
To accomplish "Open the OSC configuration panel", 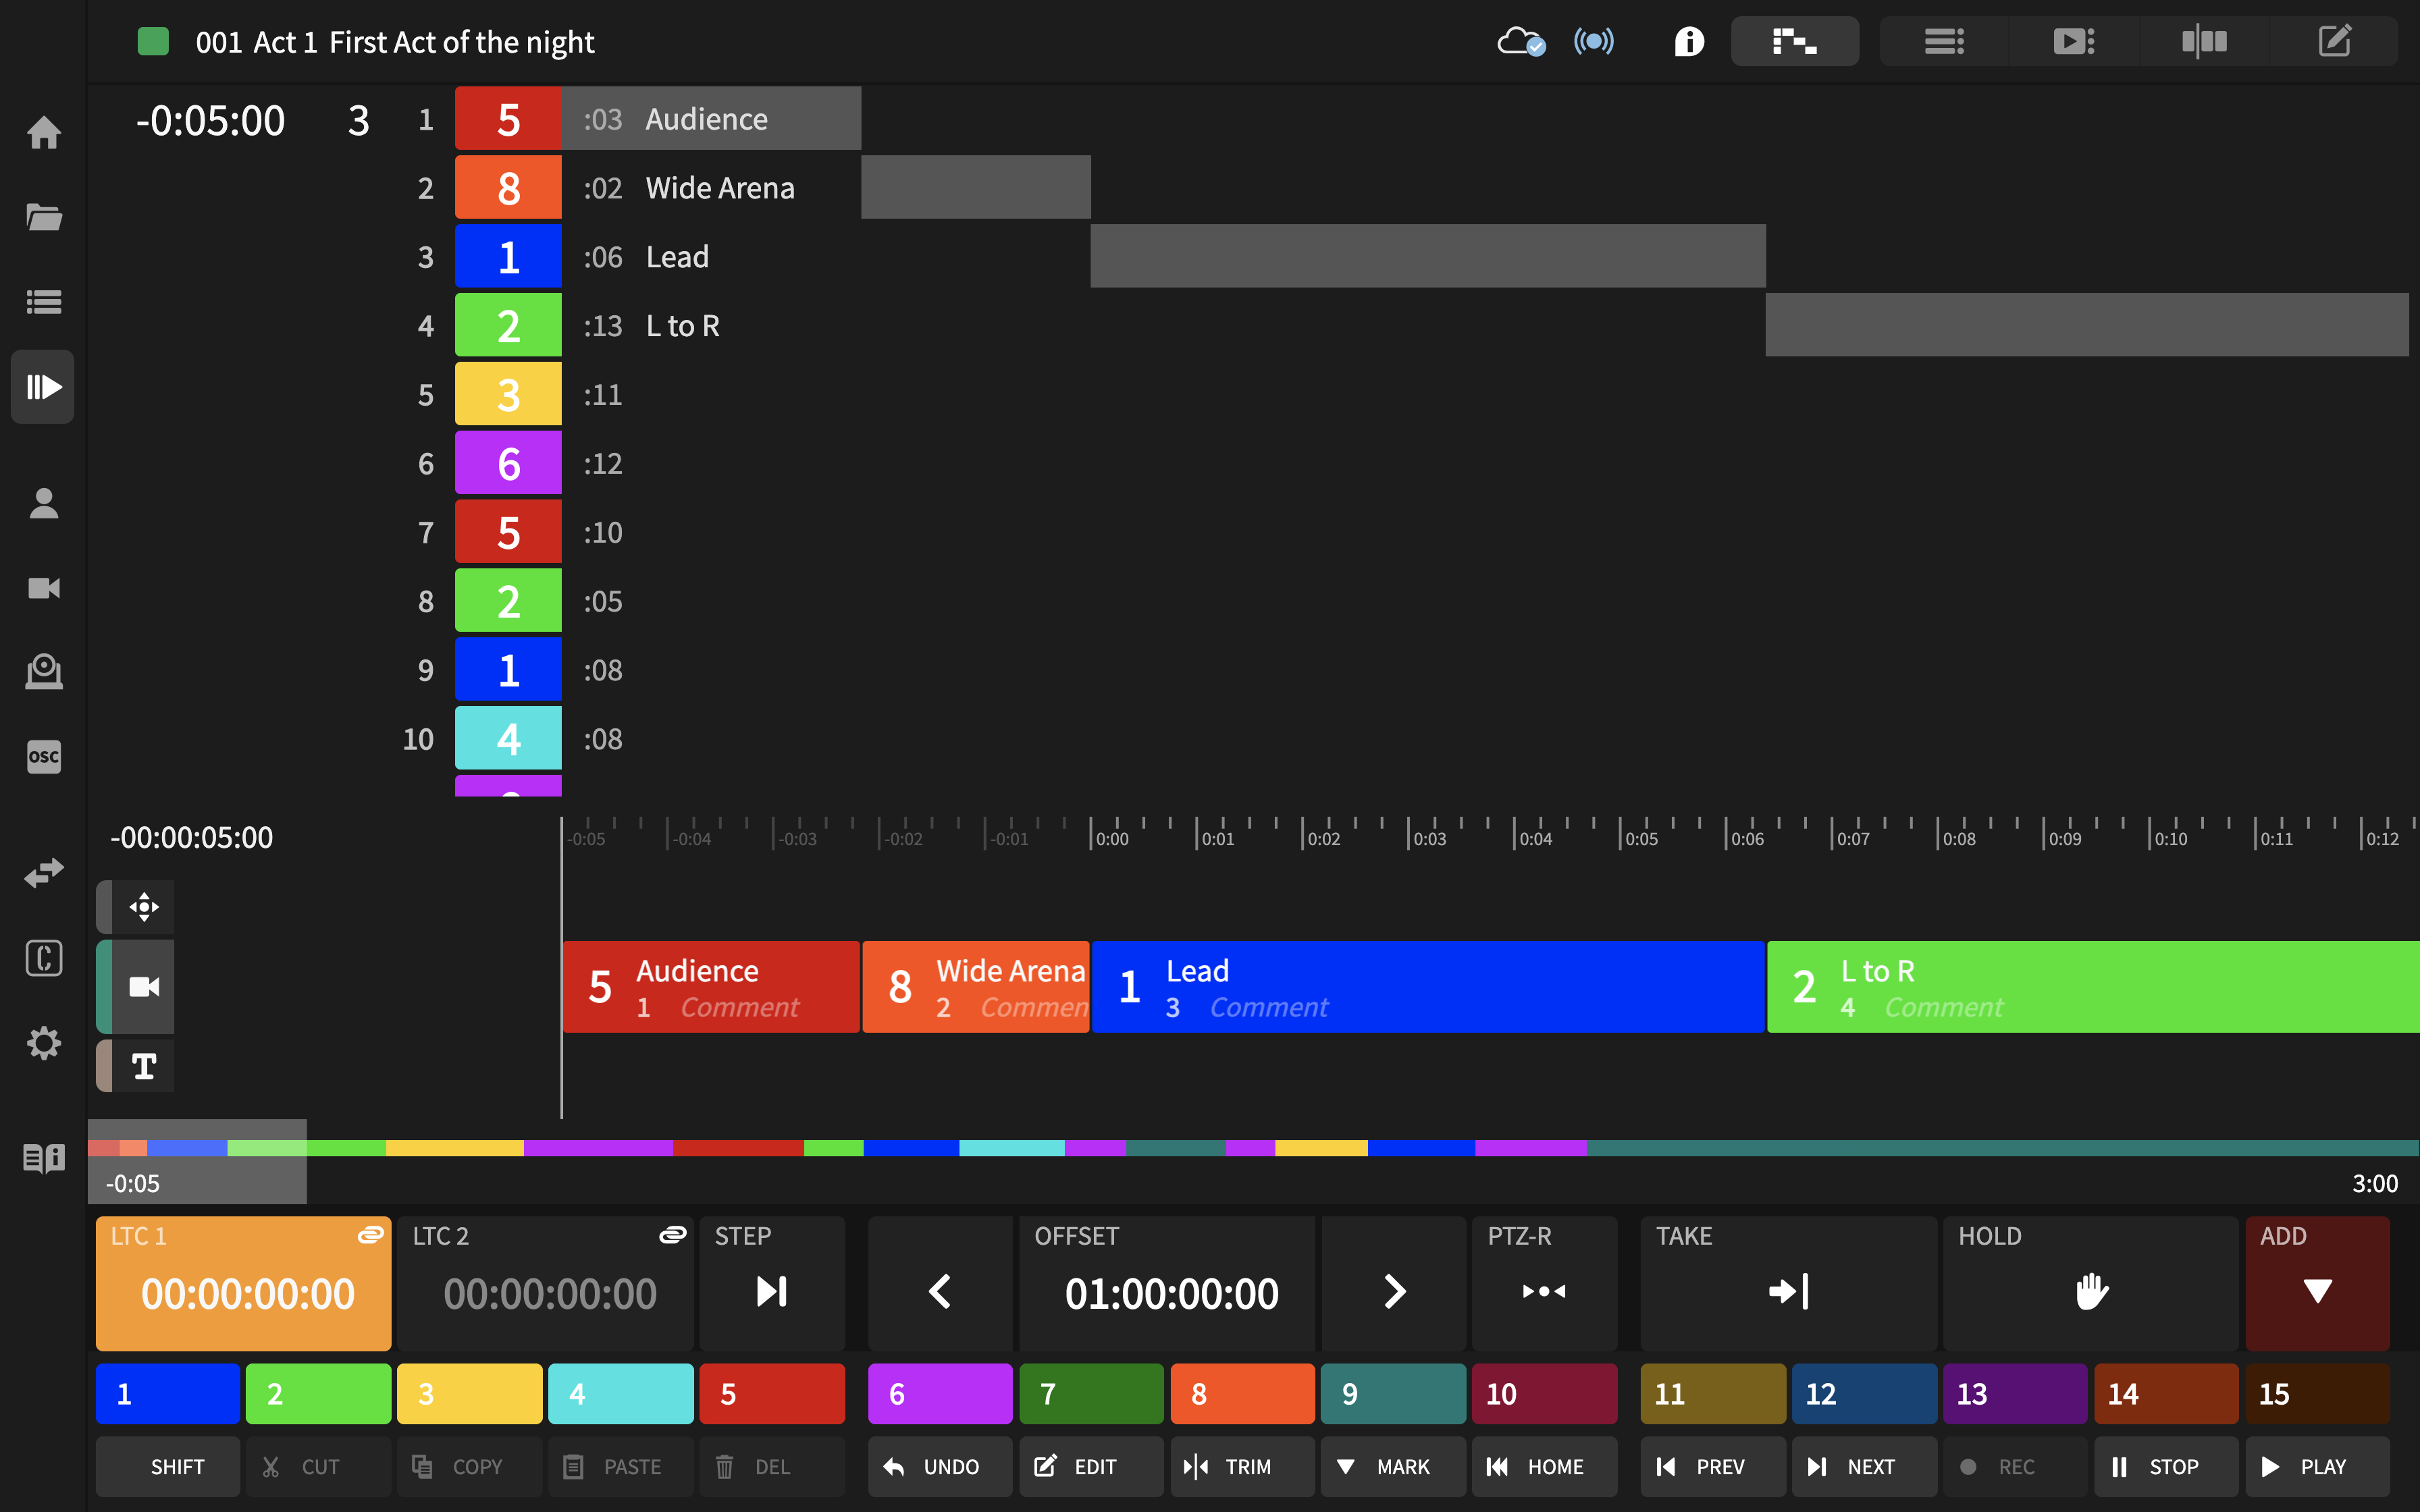I will coord(44,757).
